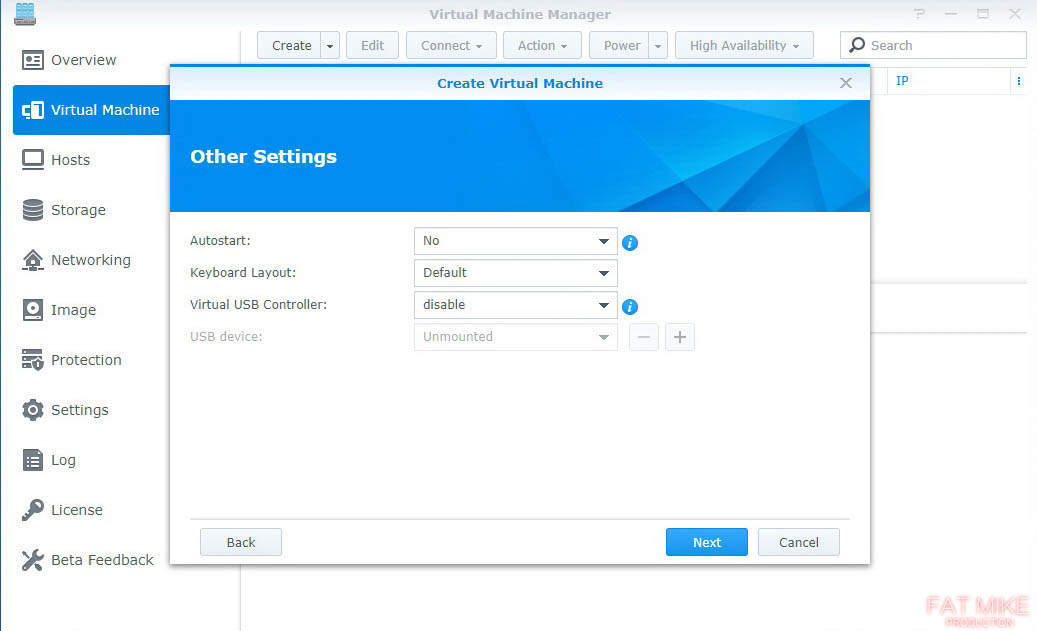The image size is (1037, 631).
Task: Show Virtual USB Controller info icon
Action: pyautogui.click(x=630, y=307)
